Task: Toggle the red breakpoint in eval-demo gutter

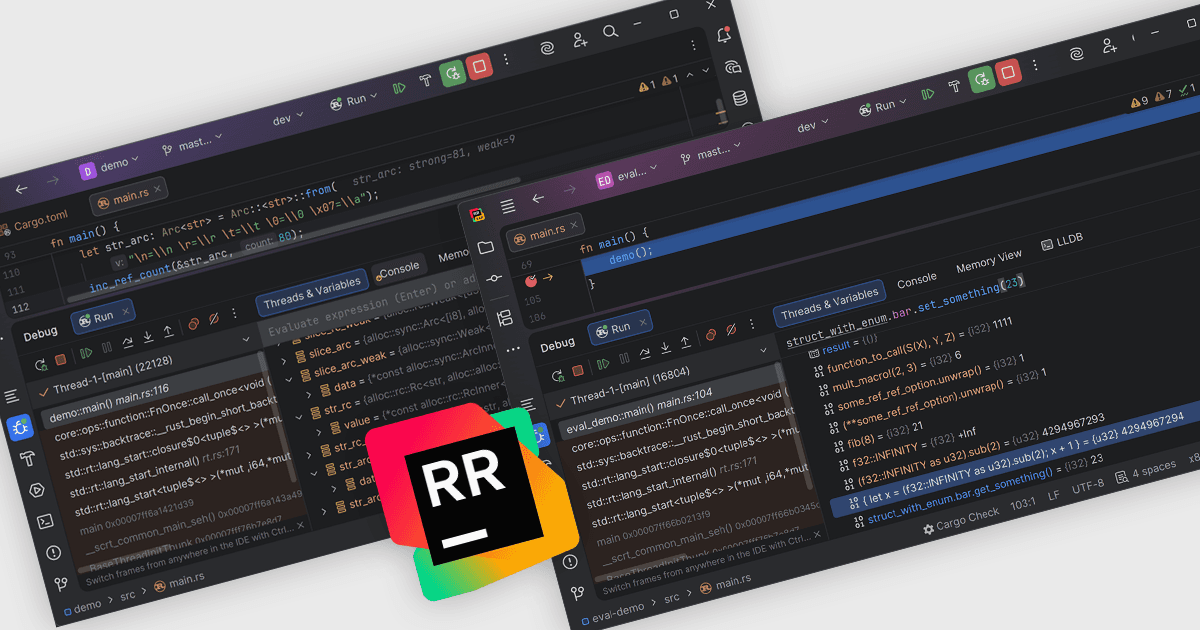Action: [531, 282]
